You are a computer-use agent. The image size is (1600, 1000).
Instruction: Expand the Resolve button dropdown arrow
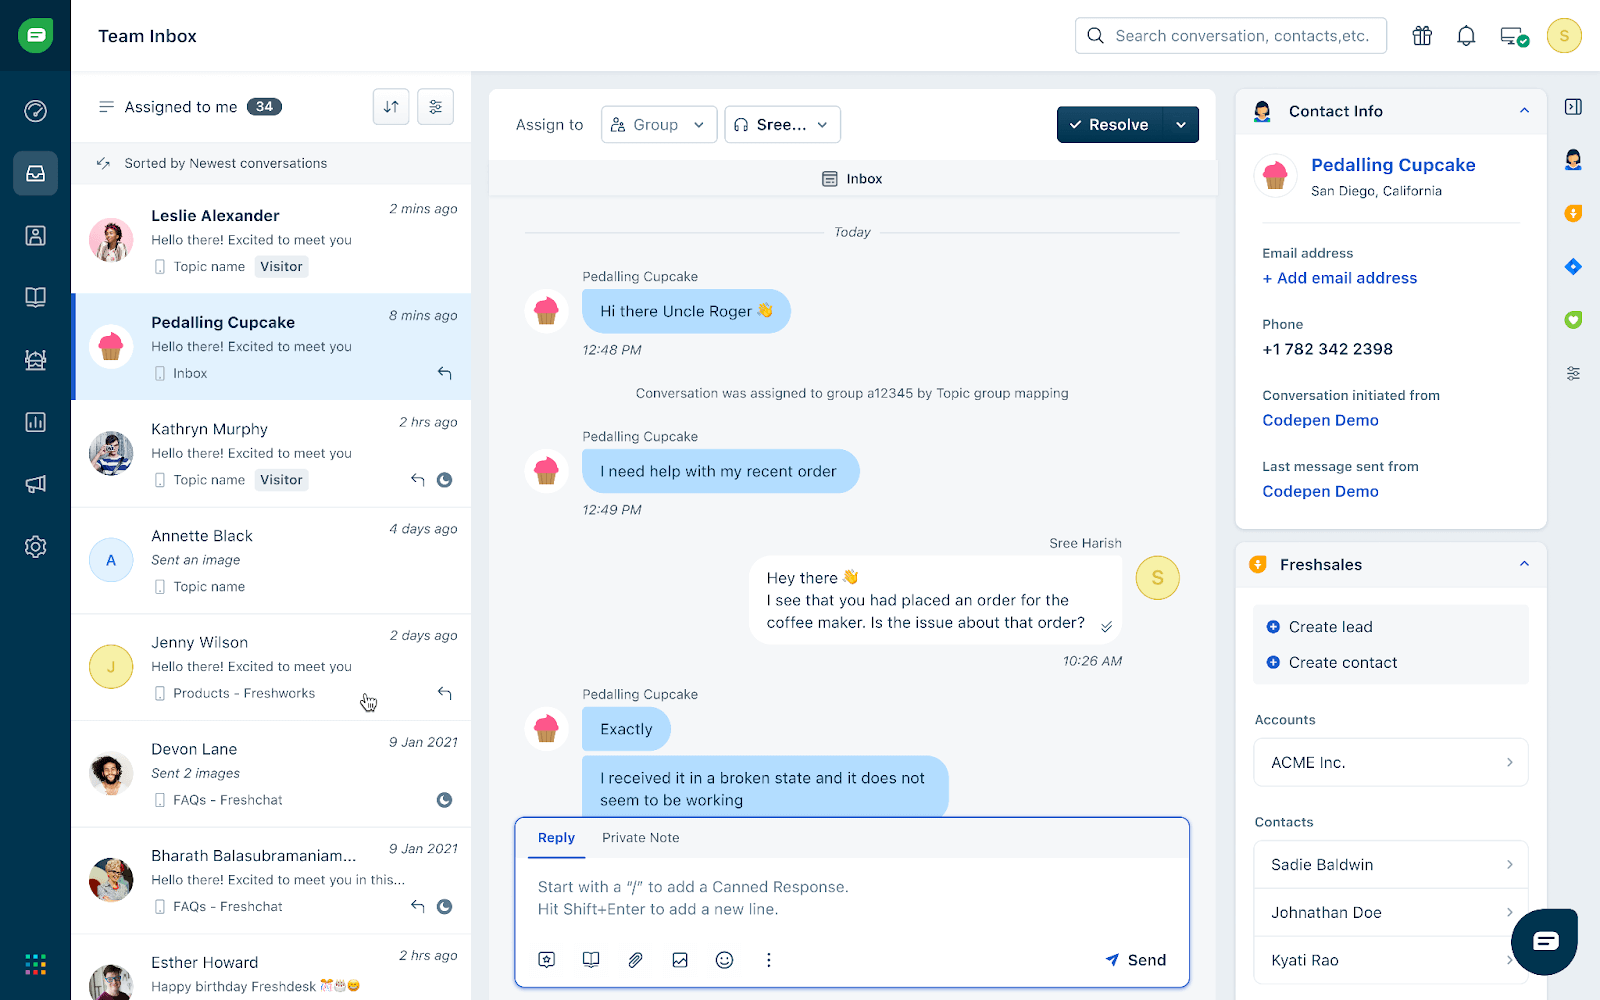(1181, 125)
